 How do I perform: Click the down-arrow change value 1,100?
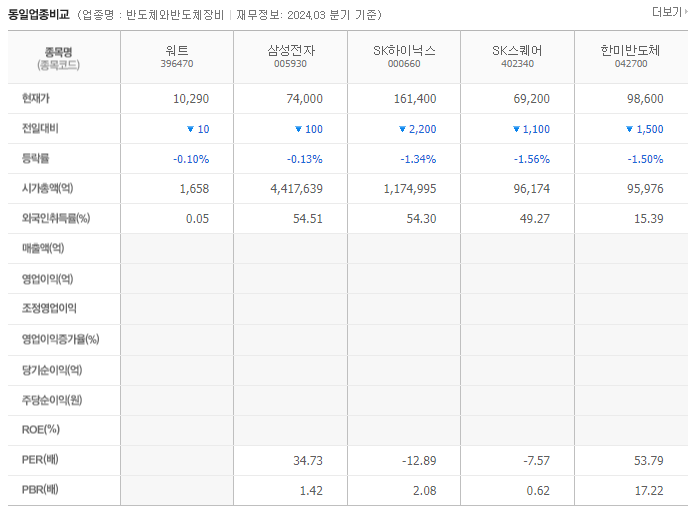531,129
